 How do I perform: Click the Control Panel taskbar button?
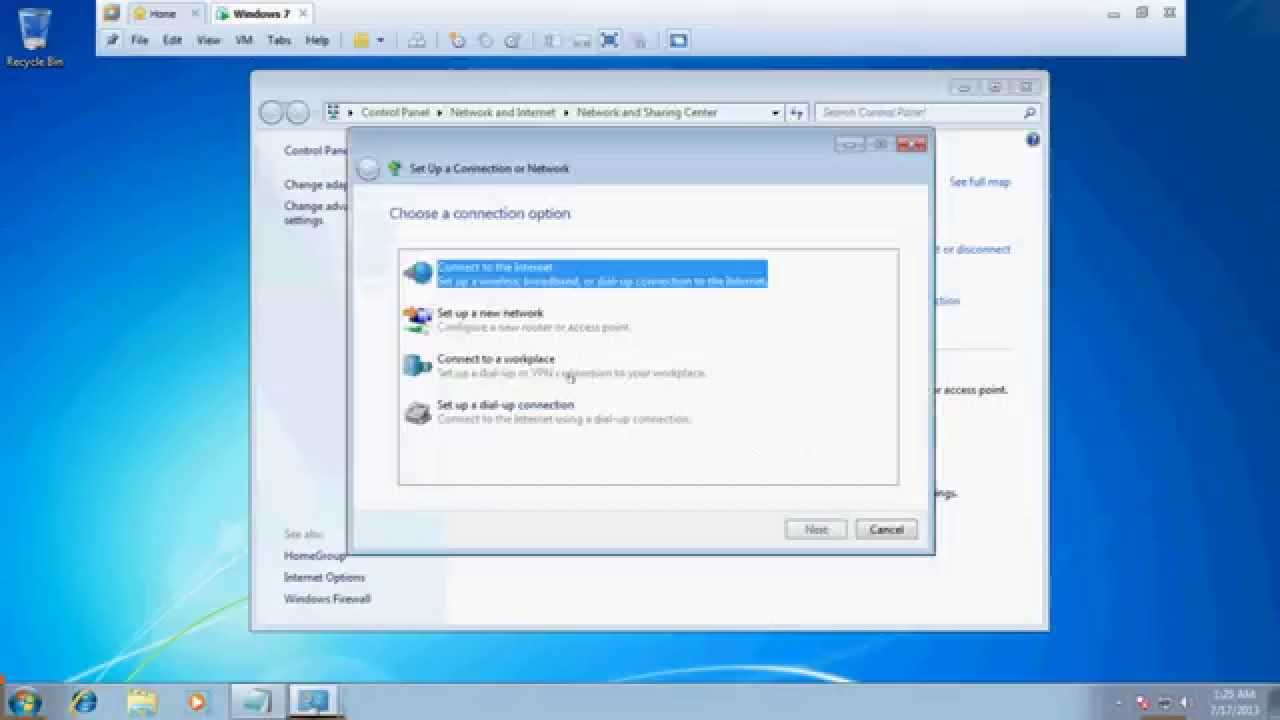coord(314,701)
